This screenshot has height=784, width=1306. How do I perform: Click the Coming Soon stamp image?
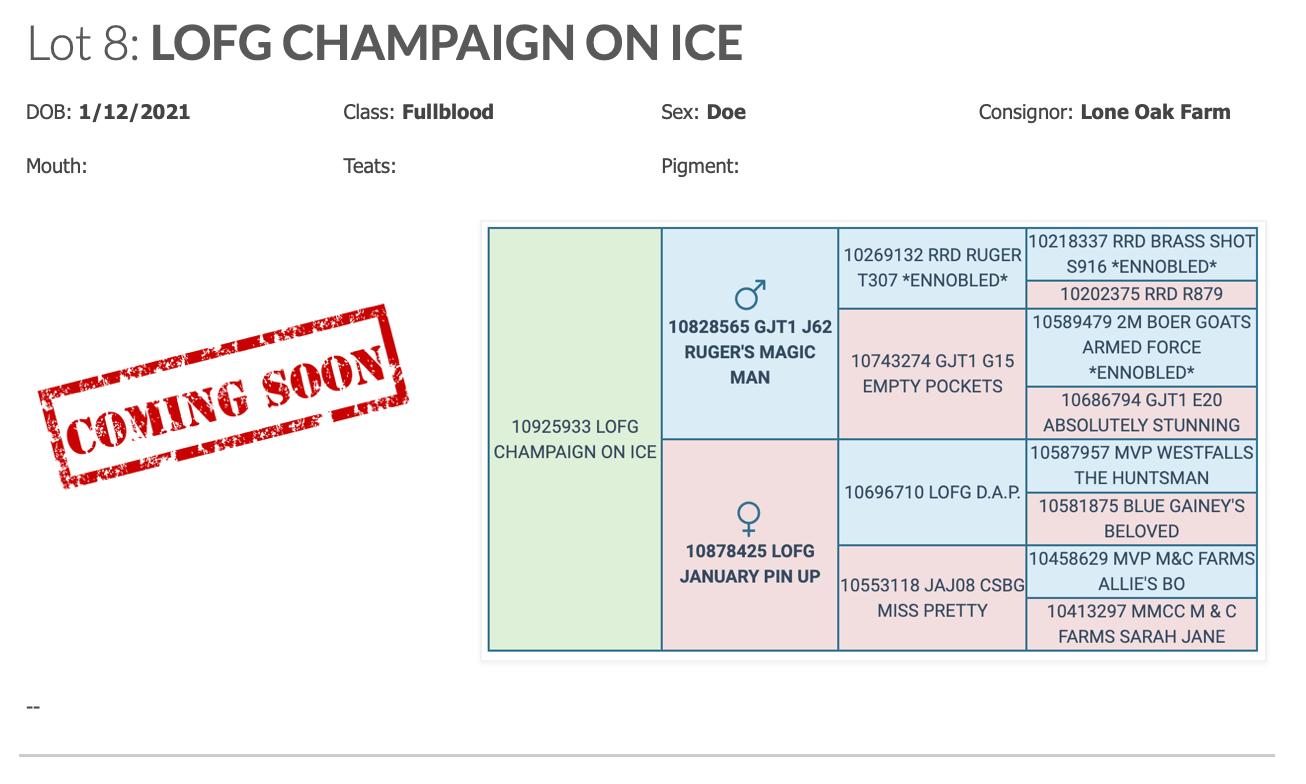pyautogui.click(x=225, y=397)
